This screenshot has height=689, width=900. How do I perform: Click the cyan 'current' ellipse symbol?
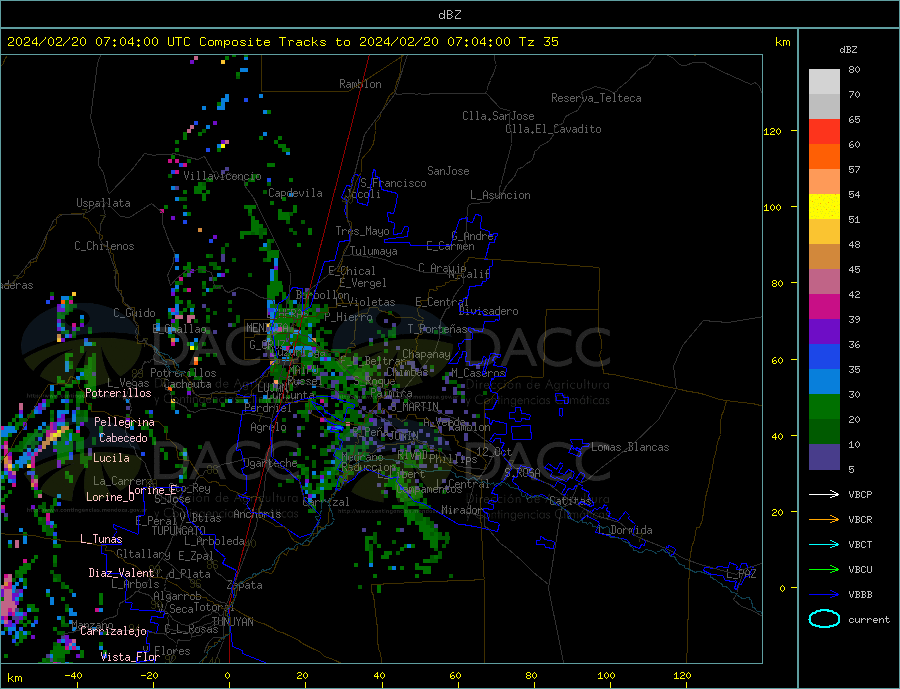pos(825,619)
